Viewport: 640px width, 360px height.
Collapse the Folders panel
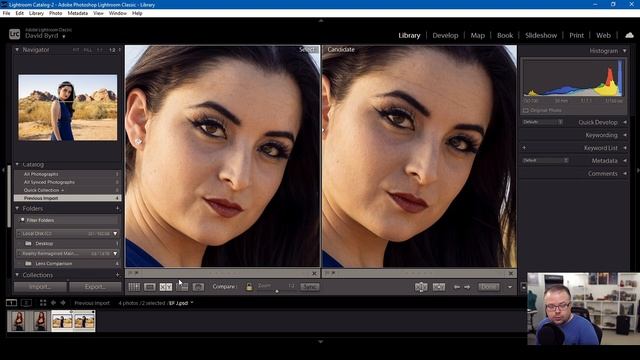[17, 209]
